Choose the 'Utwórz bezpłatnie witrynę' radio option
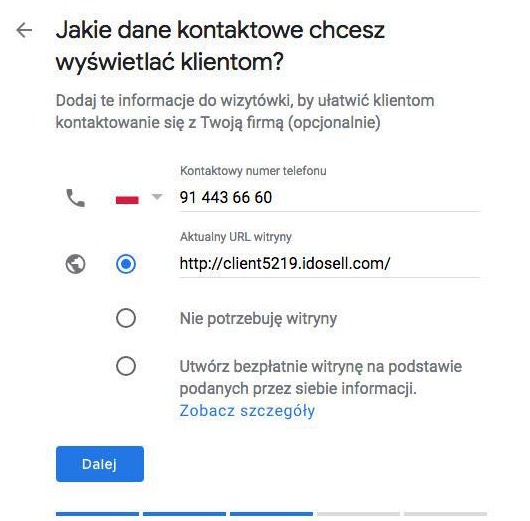Screen dimensions: 530x521 (x=126, y=366)
